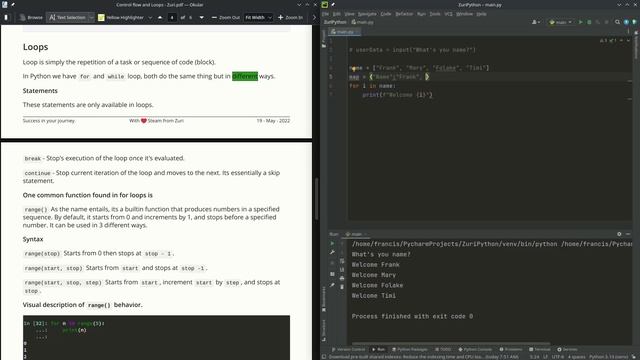Open the 'main' run configuration dropdown
The height and width of the screenshot is (360, 640).
point(561,22)
